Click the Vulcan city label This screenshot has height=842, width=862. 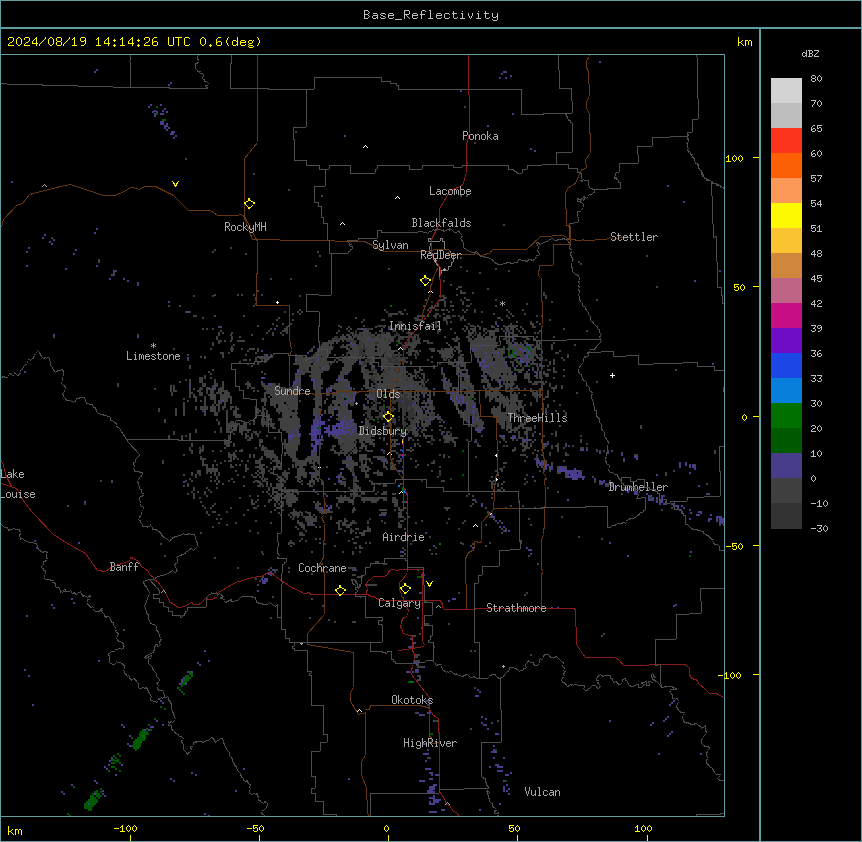(x=543, y=792)
